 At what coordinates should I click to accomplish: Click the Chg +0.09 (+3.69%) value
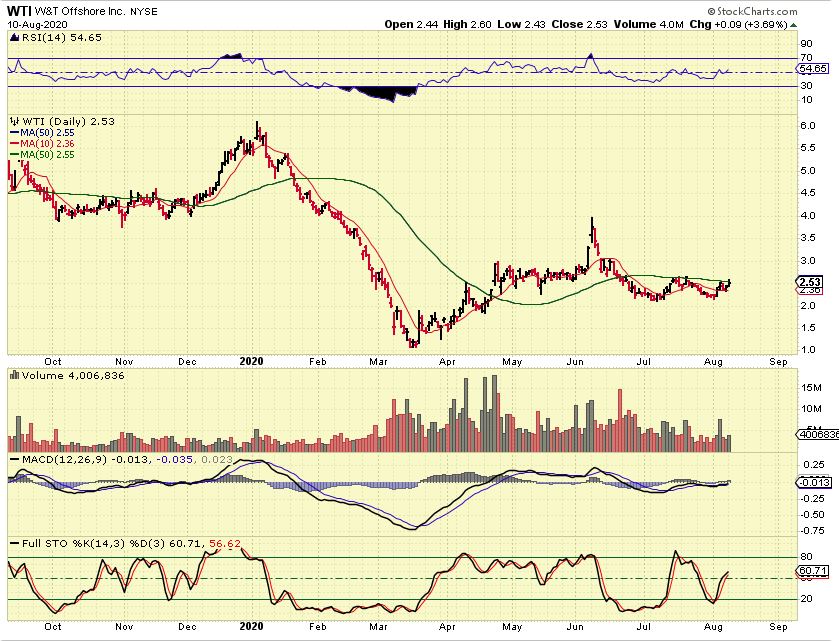click(x=738, y=25)
